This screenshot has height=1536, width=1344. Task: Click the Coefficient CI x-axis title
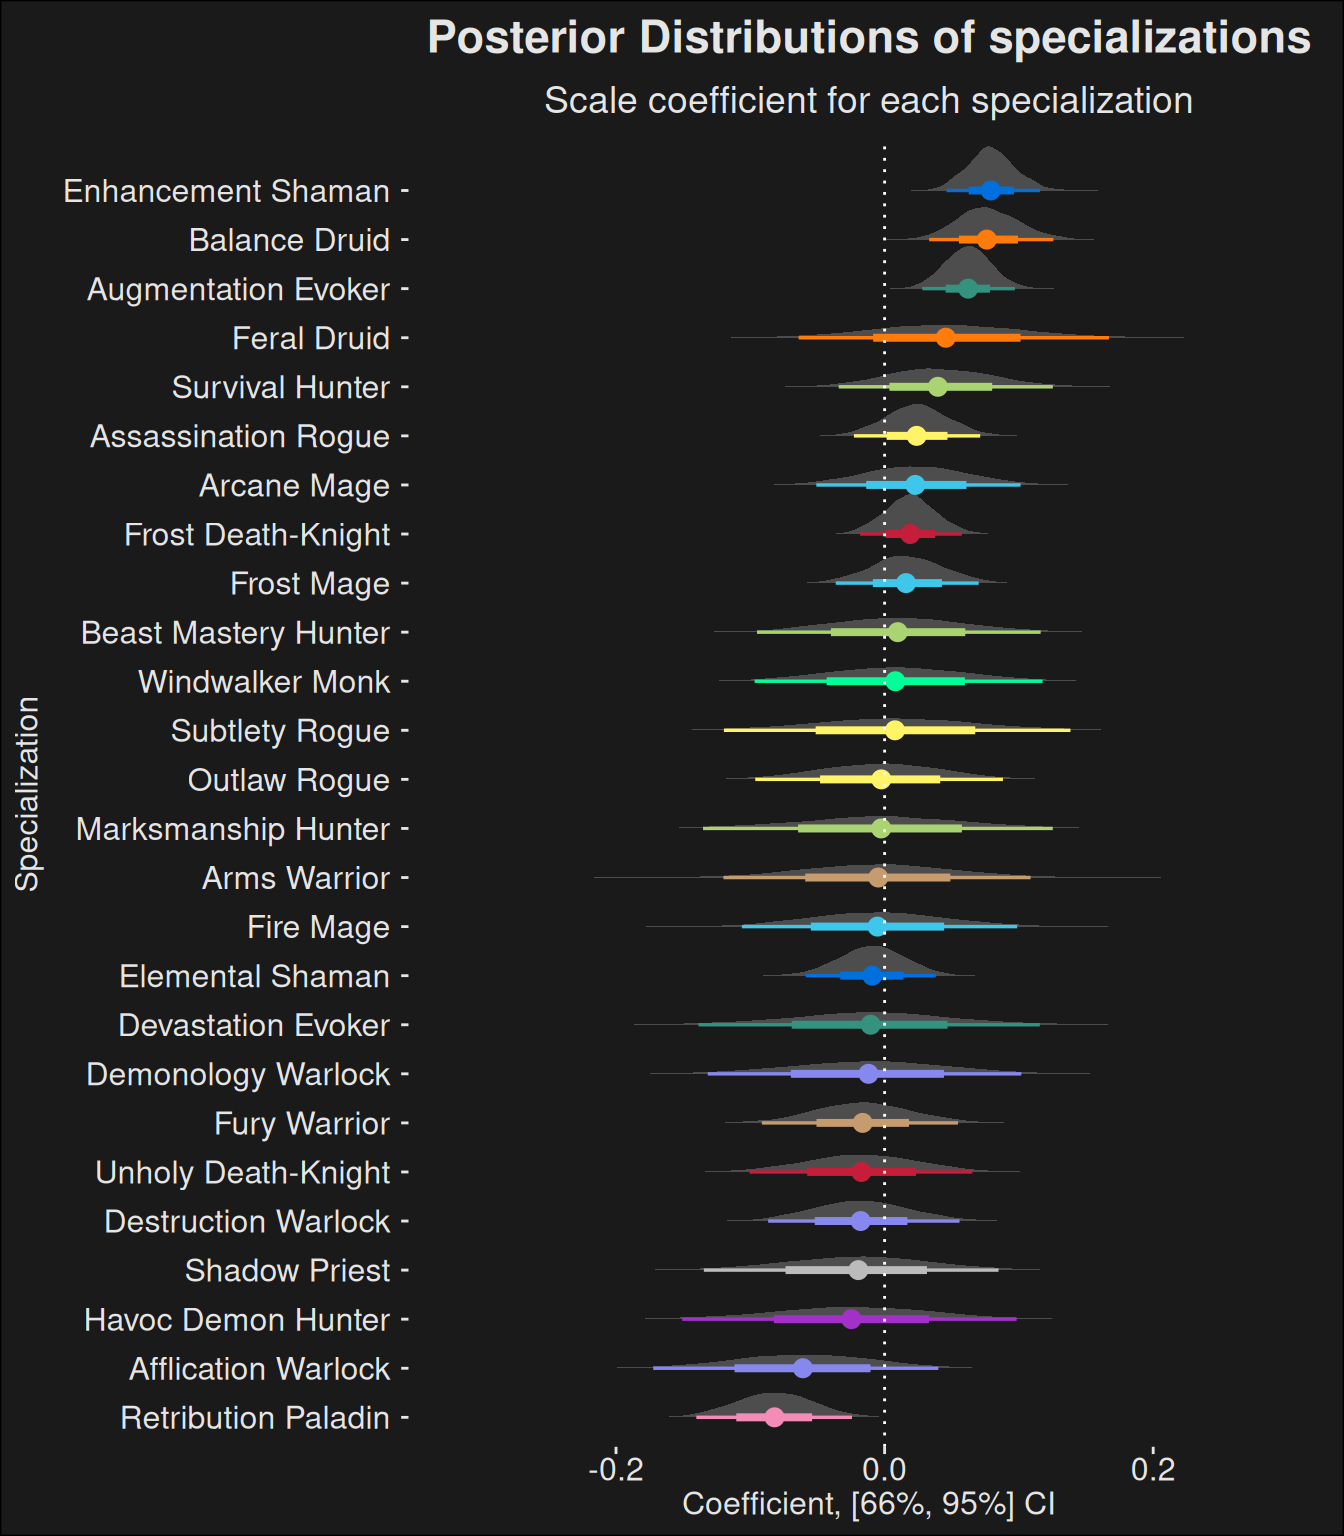tap(868, 1504)
